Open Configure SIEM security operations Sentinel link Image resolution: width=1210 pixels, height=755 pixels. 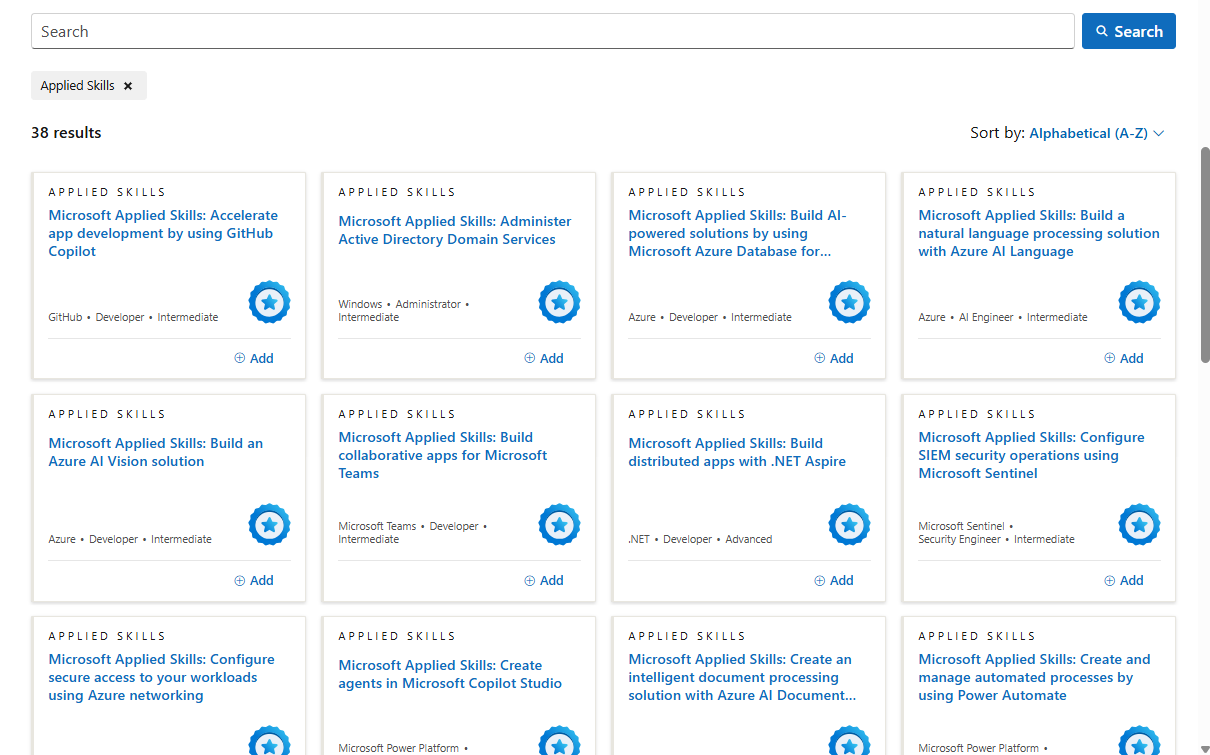(x=1031, y=455)
